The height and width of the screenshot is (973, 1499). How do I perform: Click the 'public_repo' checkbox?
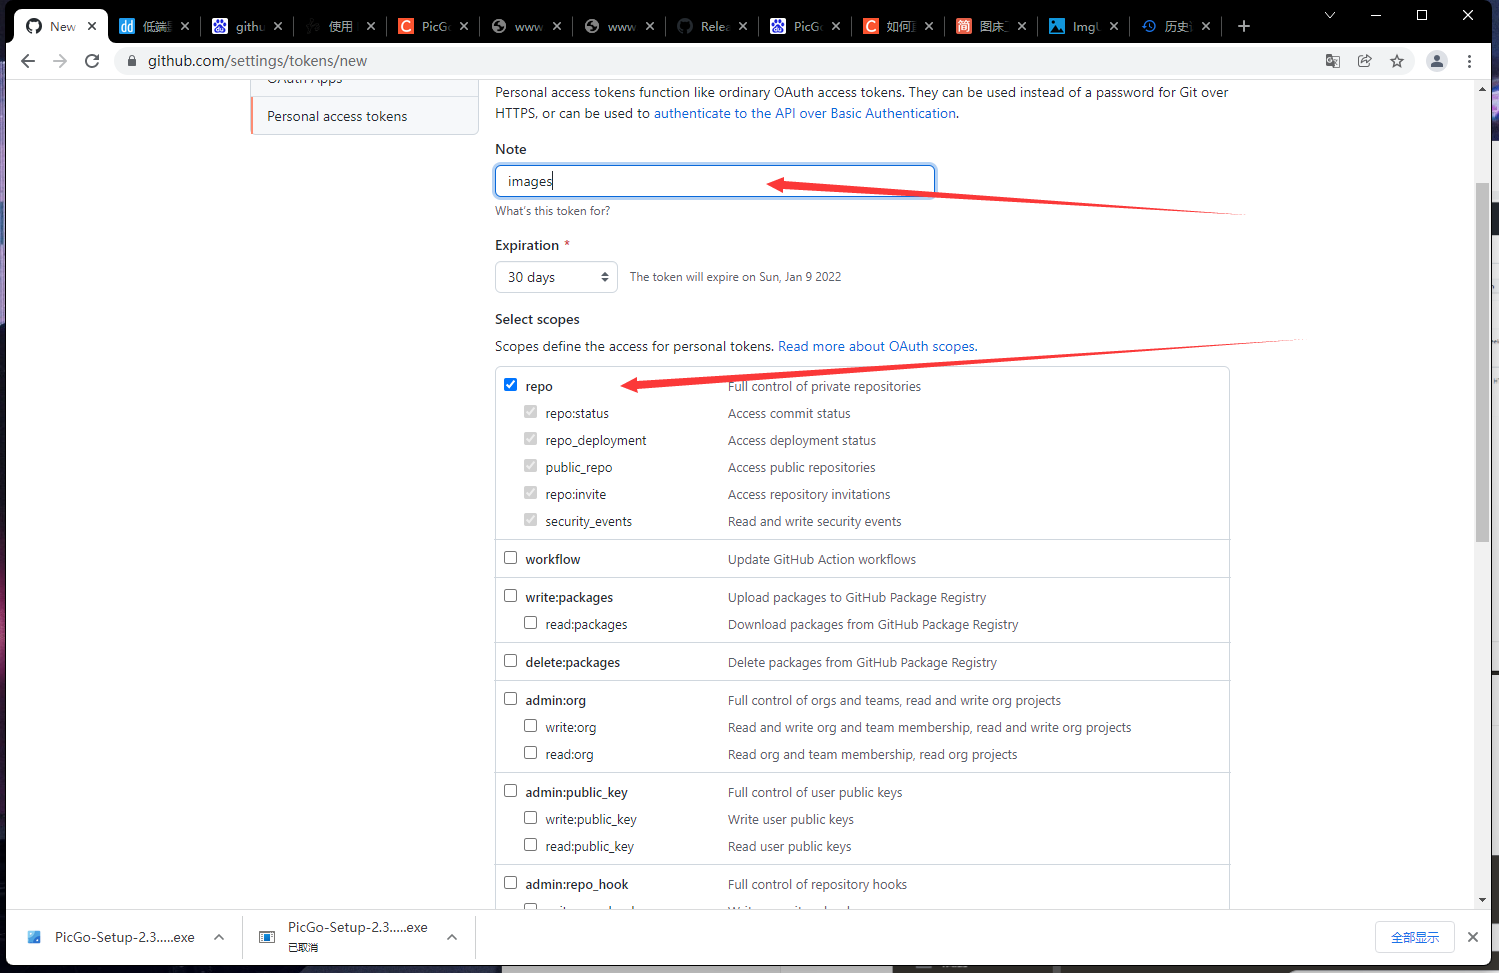tap(531, 466)
